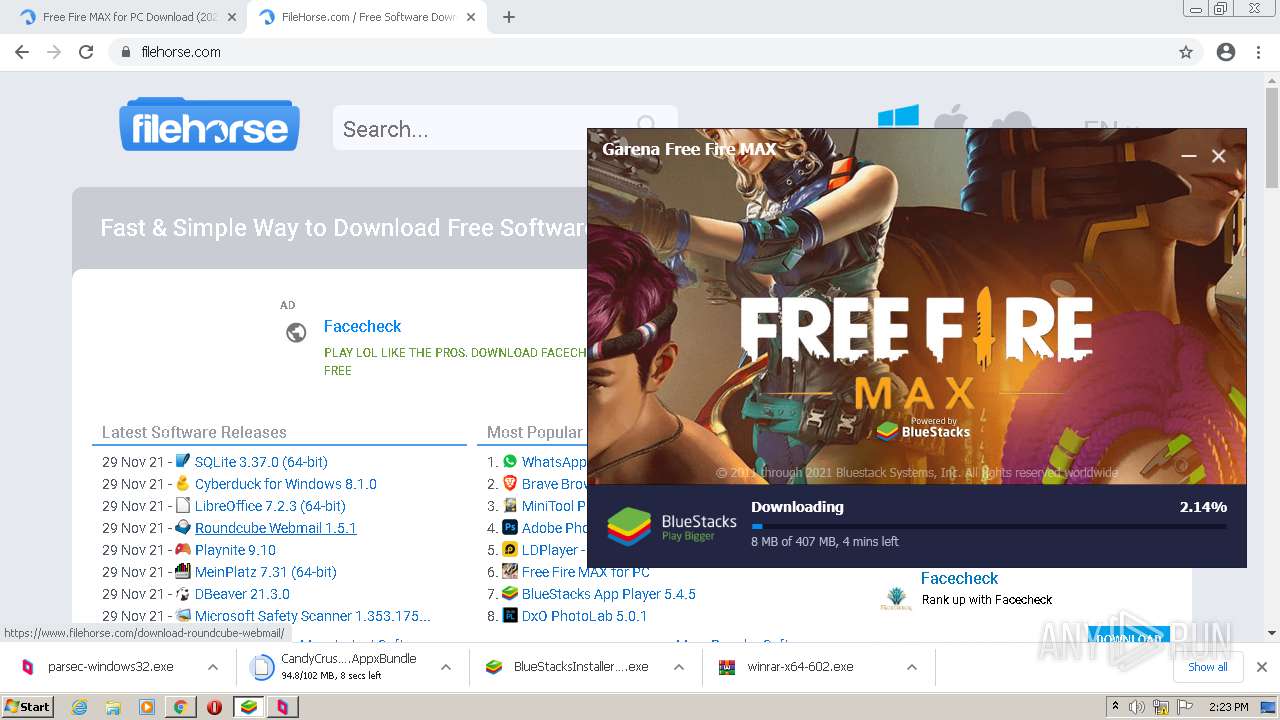This screenshot has height=720, width=1280.
Task: Open Cyberduck for Windows 8.1.0 link
Action: click(285, 484)
